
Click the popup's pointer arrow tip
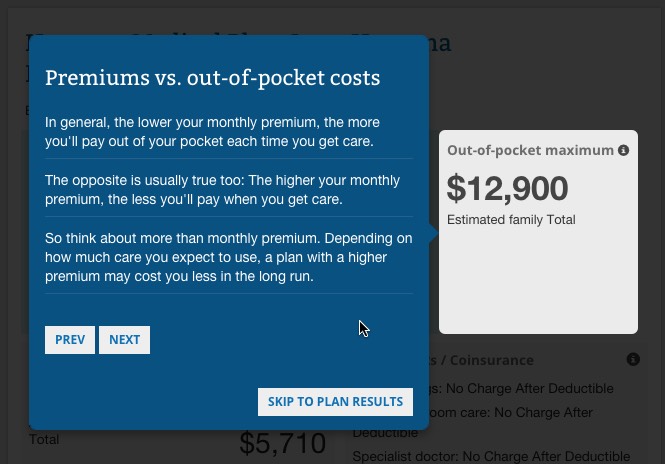(435, 233)
